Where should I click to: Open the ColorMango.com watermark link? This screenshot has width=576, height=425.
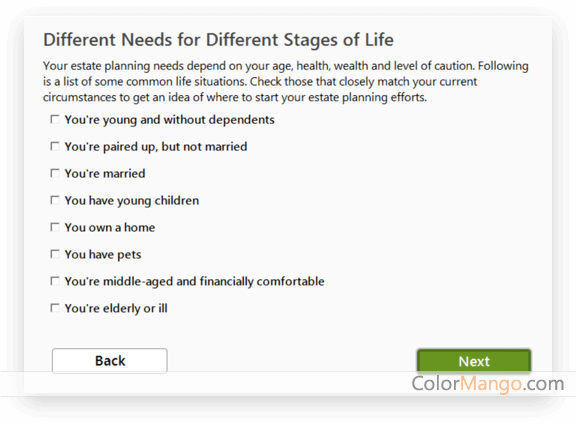point(487,384)
